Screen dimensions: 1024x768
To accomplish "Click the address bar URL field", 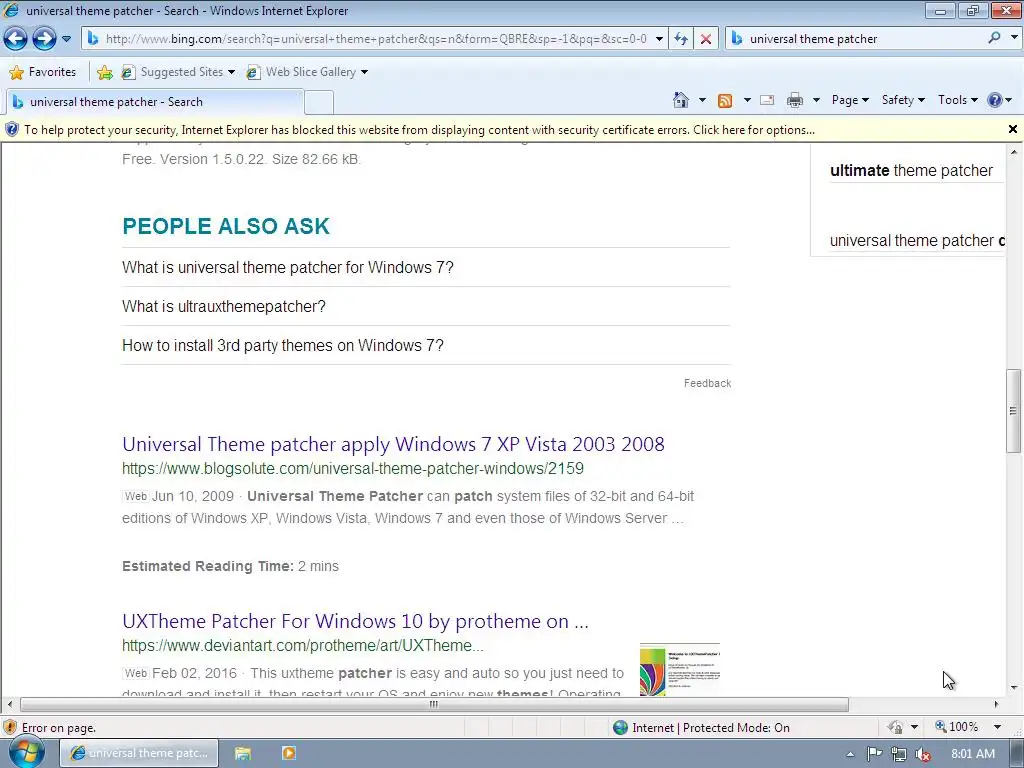I will pos(376,39).
